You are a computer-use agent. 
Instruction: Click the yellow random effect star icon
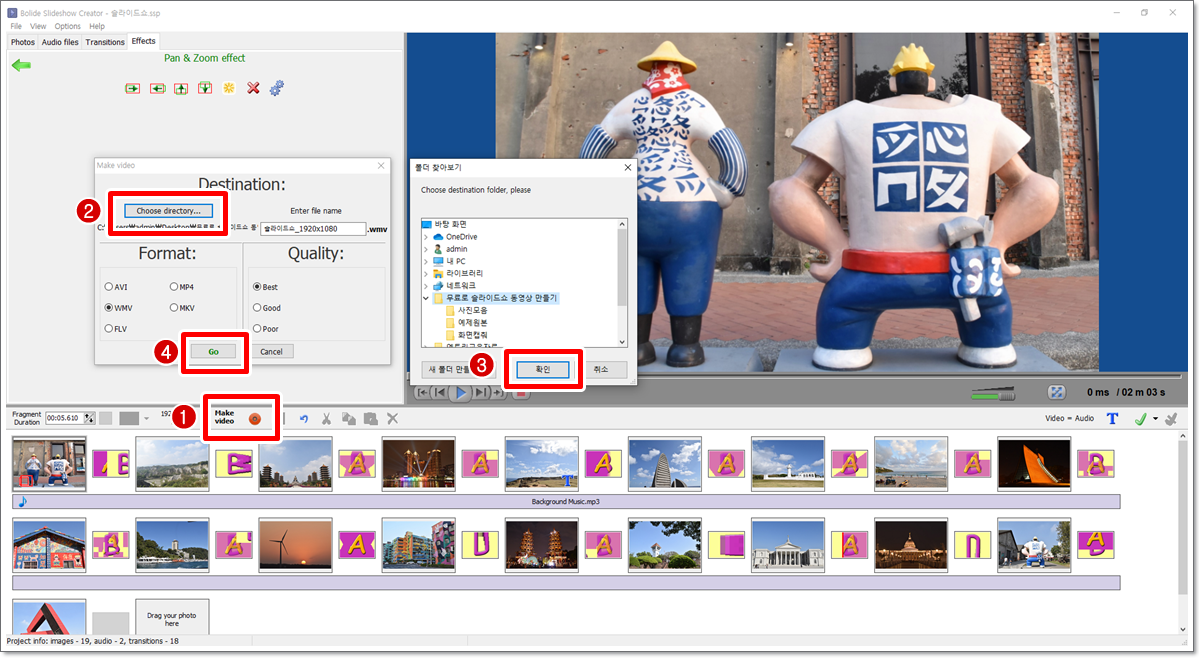tap(229, 88)
